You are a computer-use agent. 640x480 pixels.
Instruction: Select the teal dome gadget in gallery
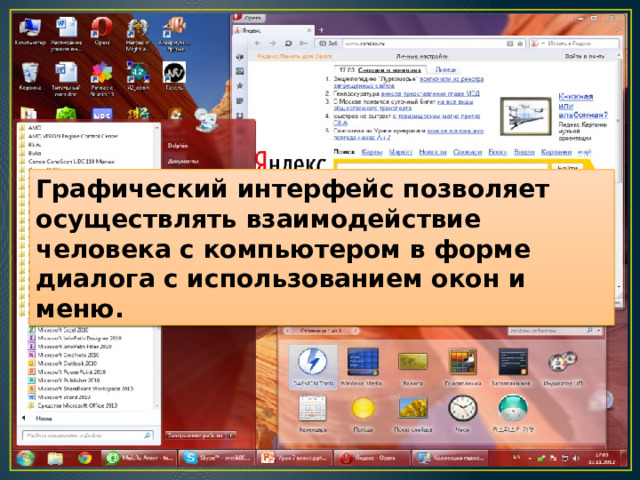tap(513, 413)
